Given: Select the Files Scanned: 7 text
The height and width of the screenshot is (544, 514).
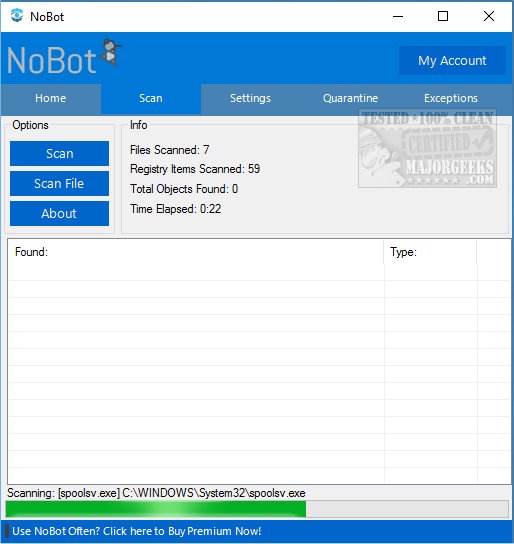Looking at the screenshot, I should tap(170, 150).
